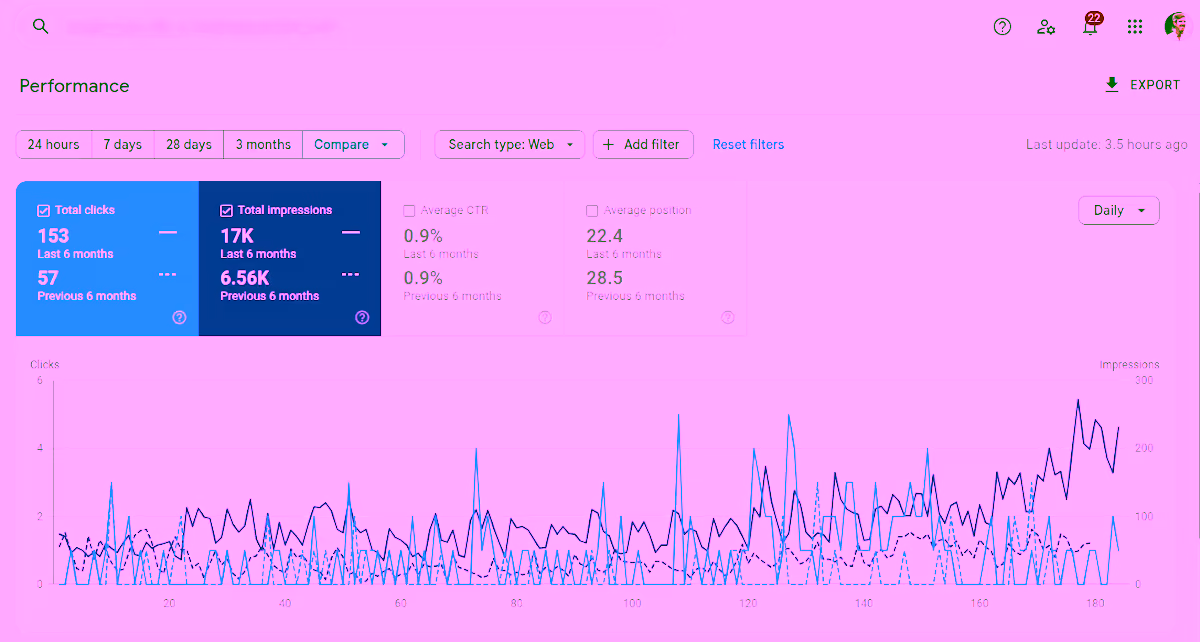Click the impressions peak near day 180
Screen dimensions: 1200x642
[1078, 400]
